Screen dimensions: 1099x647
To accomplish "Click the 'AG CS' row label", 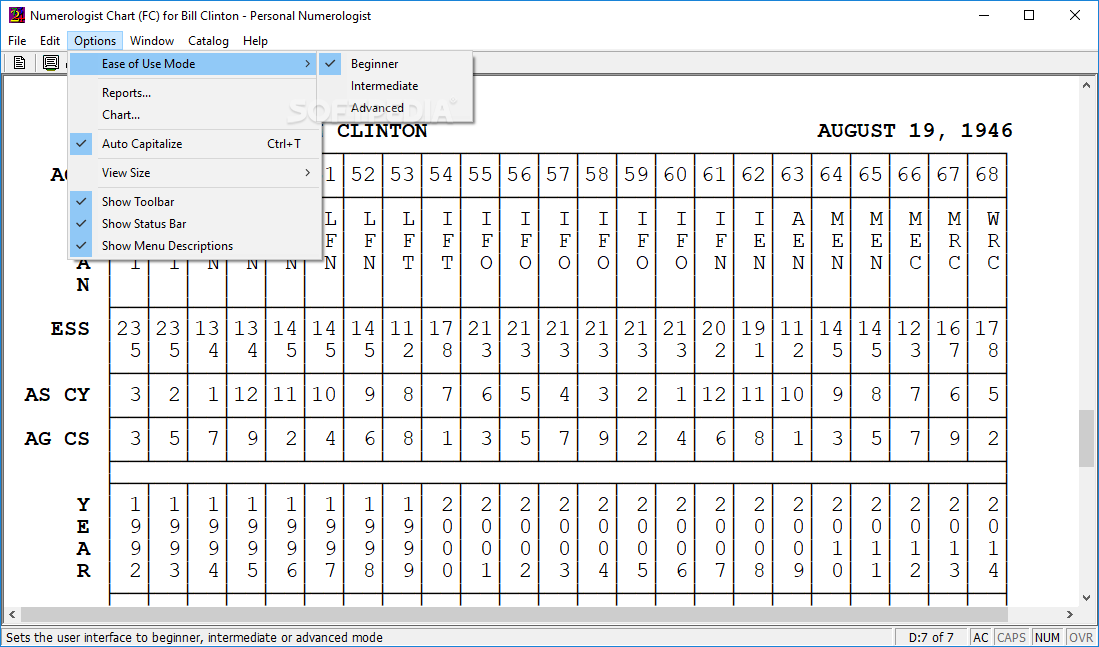I will pyautogui.click(x=57, y=439).
